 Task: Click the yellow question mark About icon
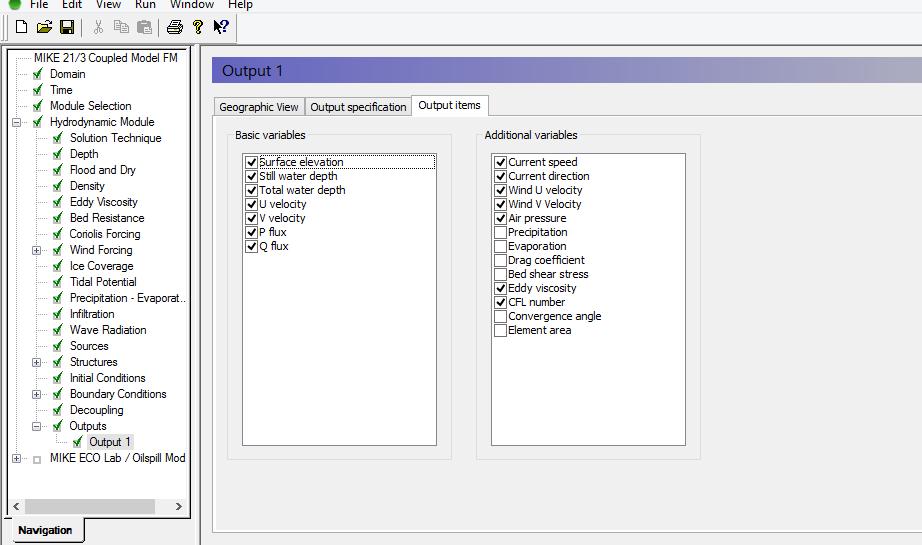click(198, 26)
